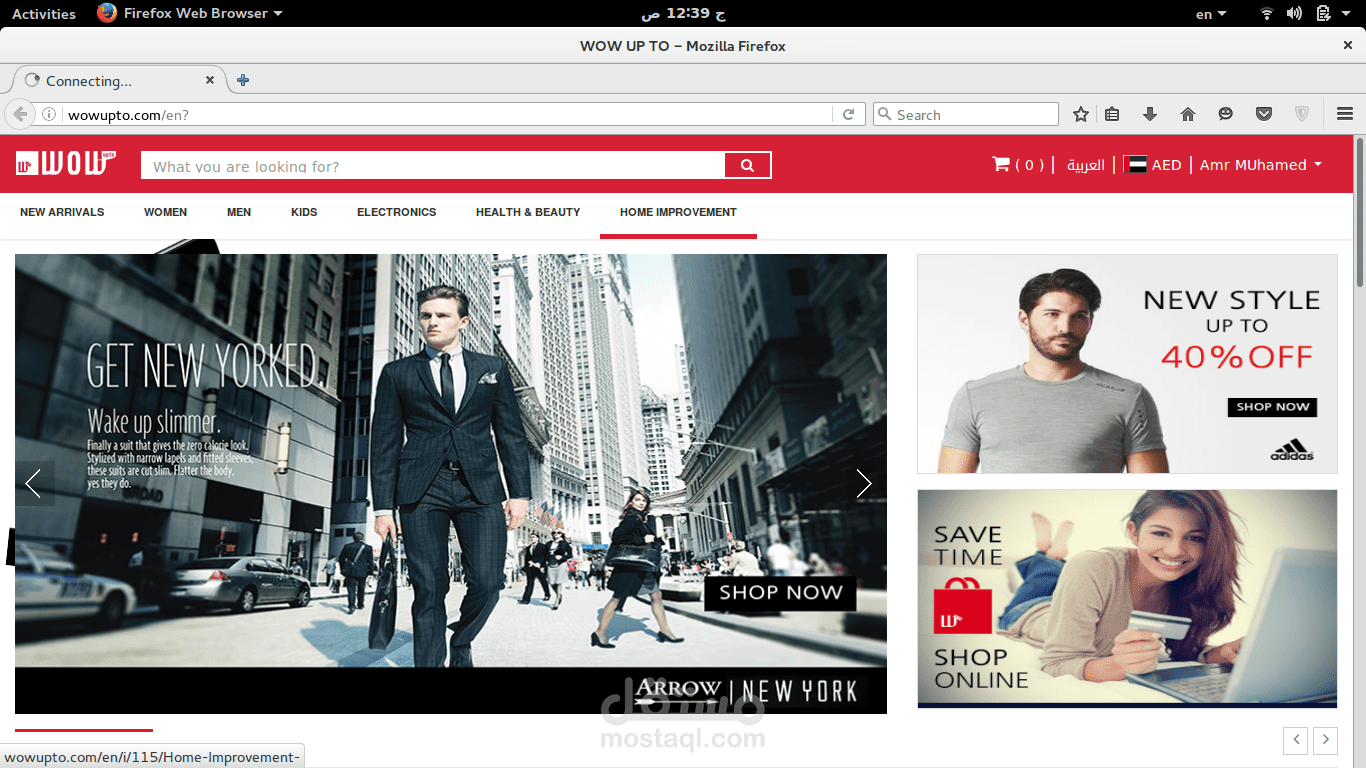This screenshot has width=1366, height=768.
Task: Open the NEW ARRIVALS category
Action: (x=62, y=212)
